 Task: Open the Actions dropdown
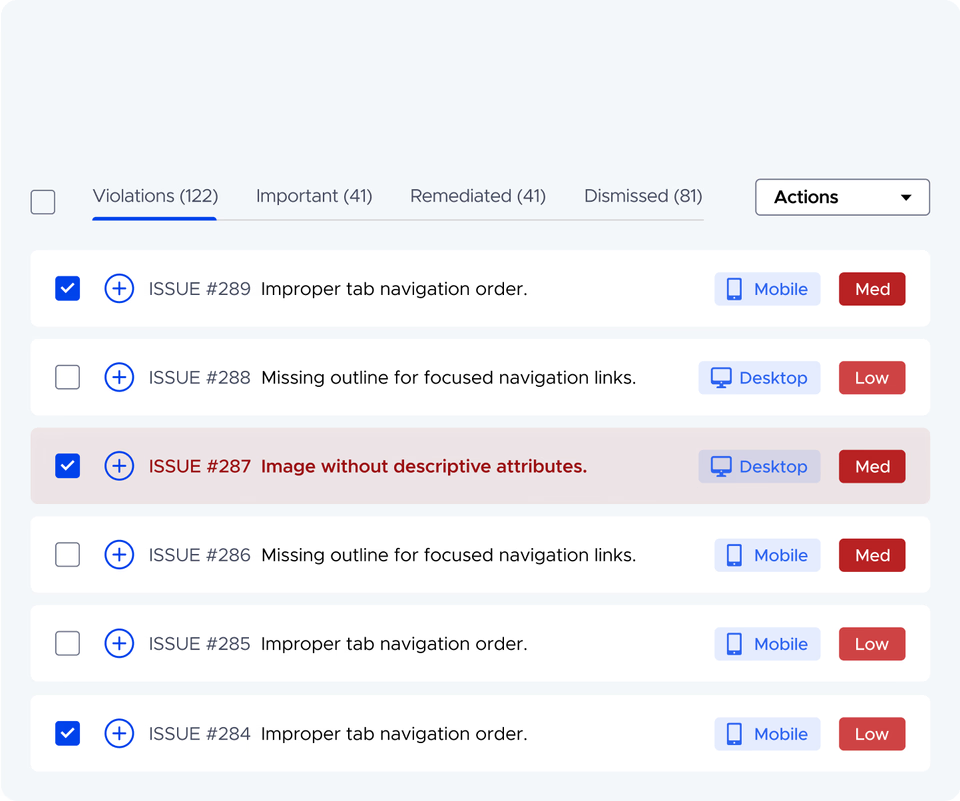tap(842, 197)
